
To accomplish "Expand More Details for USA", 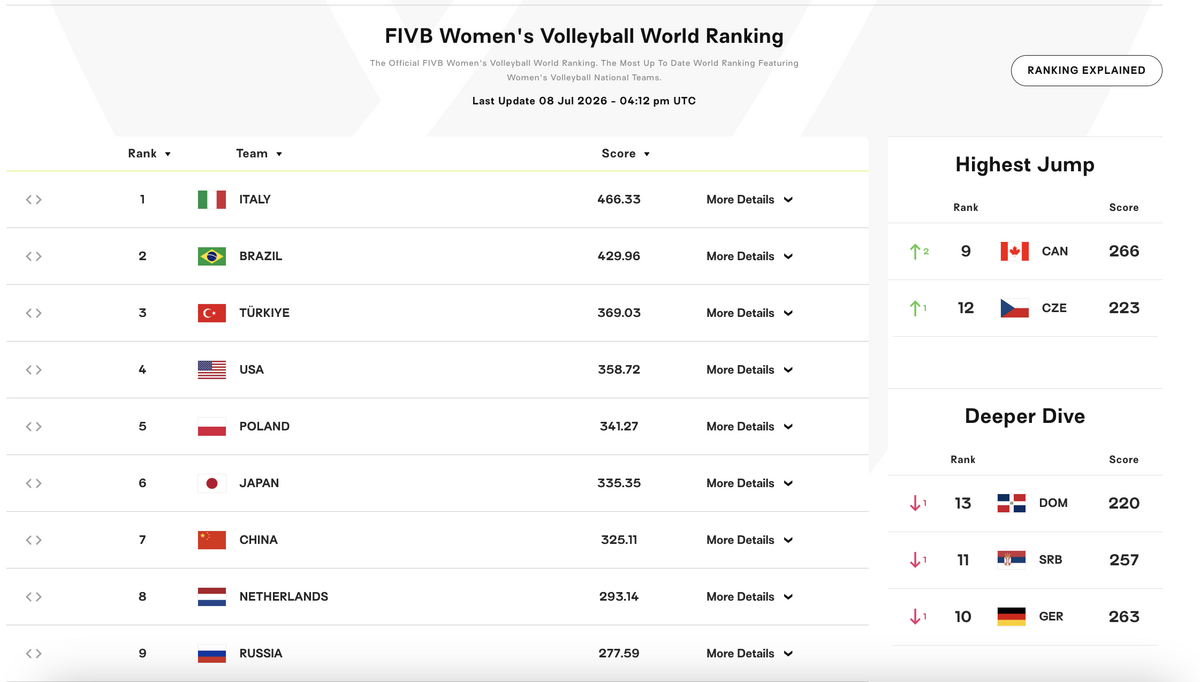I will click(749, 370).
